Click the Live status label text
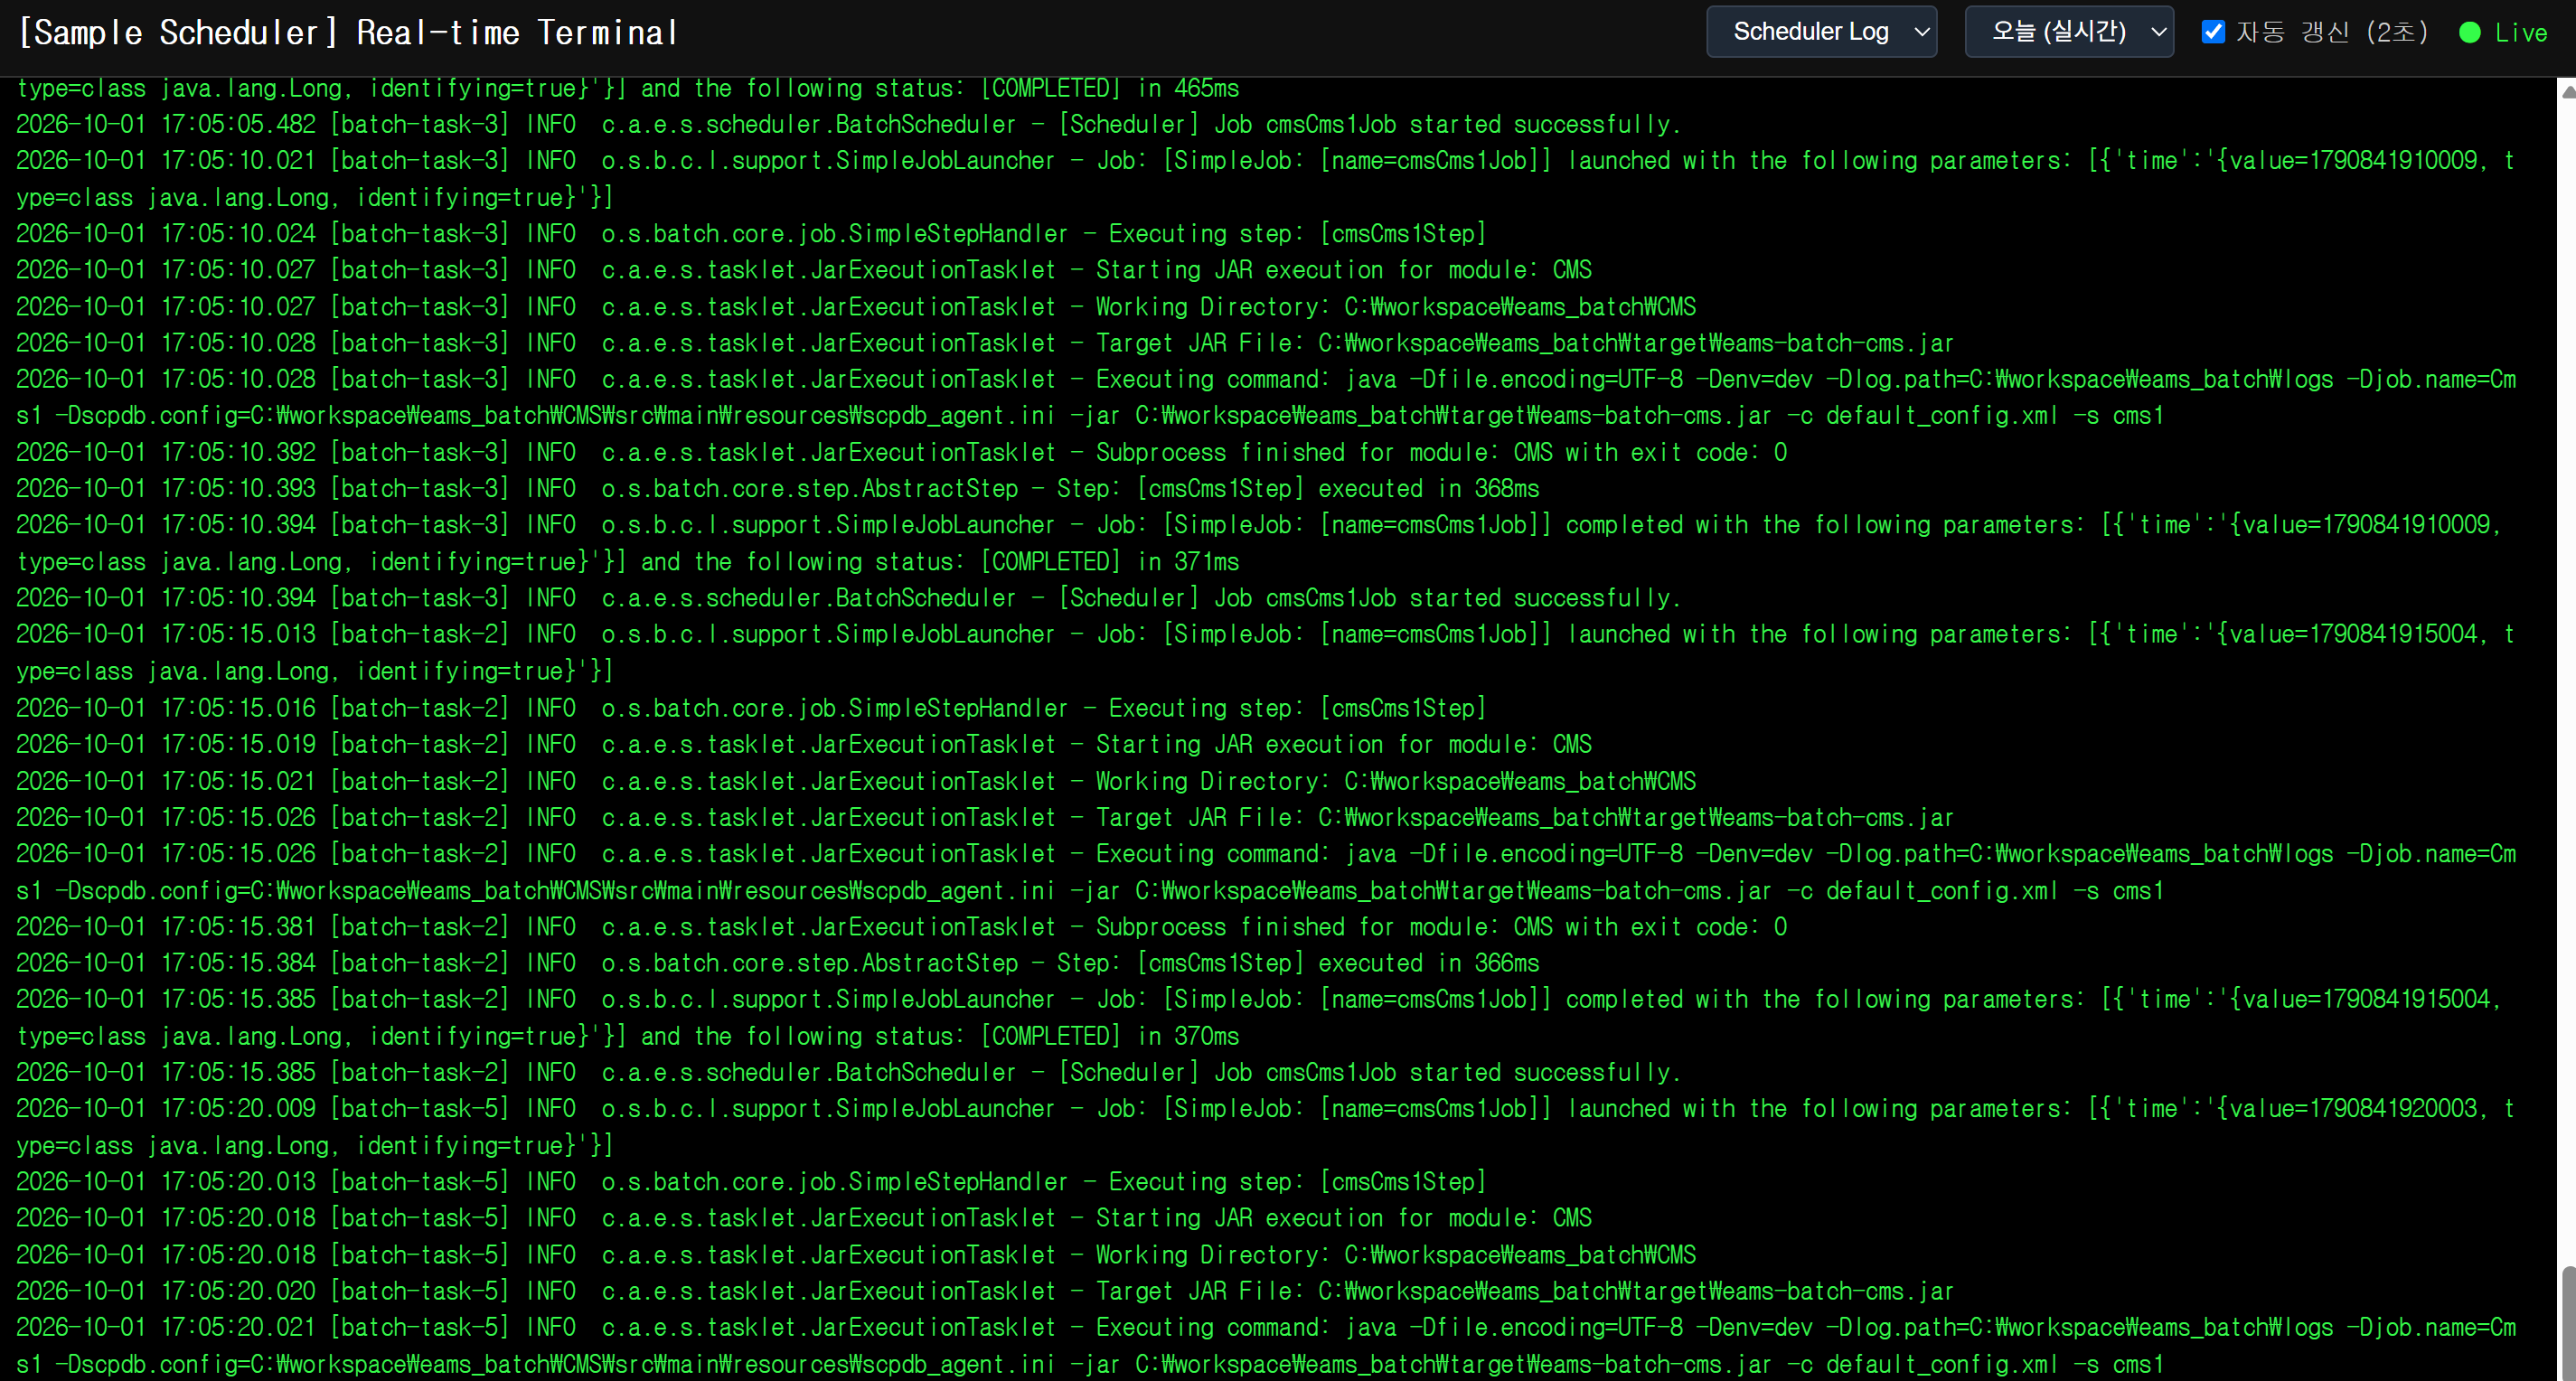2576x1381 pixels. click(2520, 33)
